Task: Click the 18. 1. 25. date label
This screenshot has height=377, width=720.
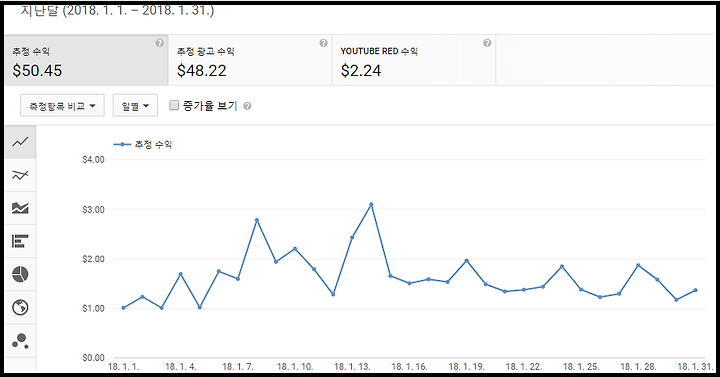Action: point(581,367)
